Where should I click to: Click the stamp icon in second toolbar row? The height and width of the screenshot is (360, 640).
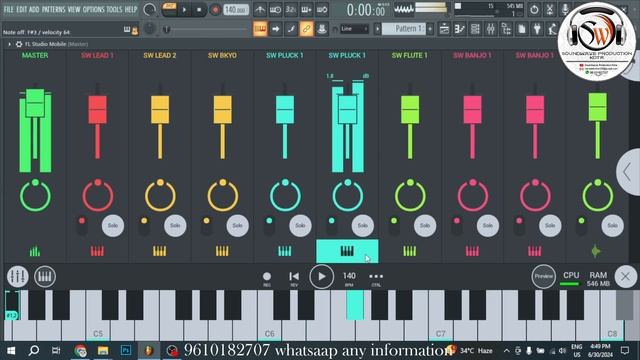[322, 29]
